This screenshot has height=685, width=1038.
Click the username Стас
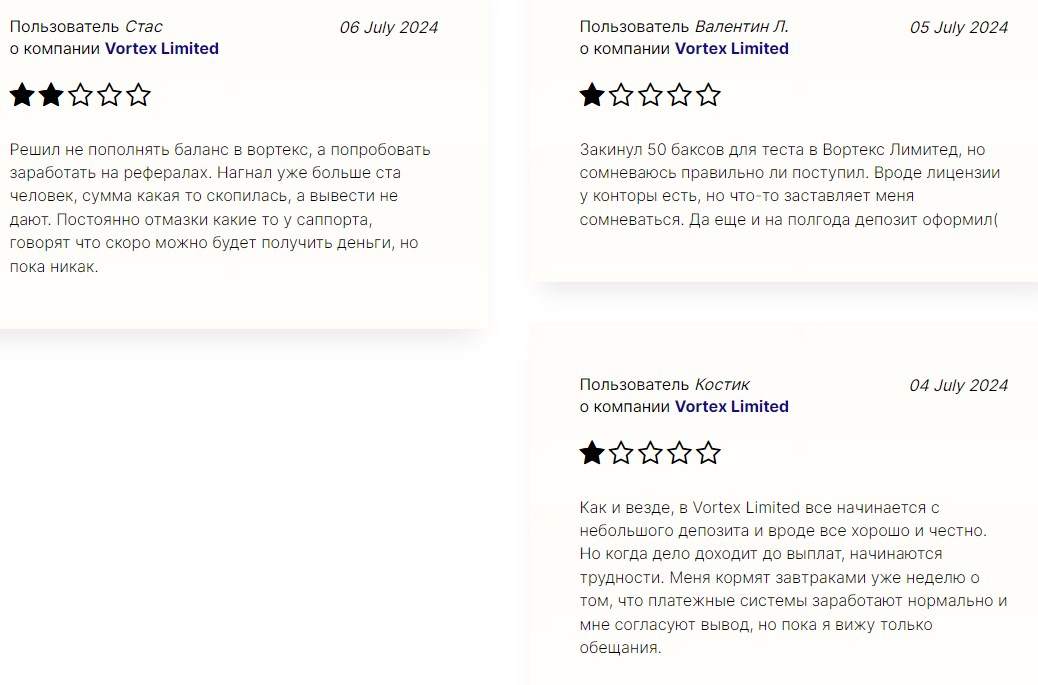click(144, 27)
